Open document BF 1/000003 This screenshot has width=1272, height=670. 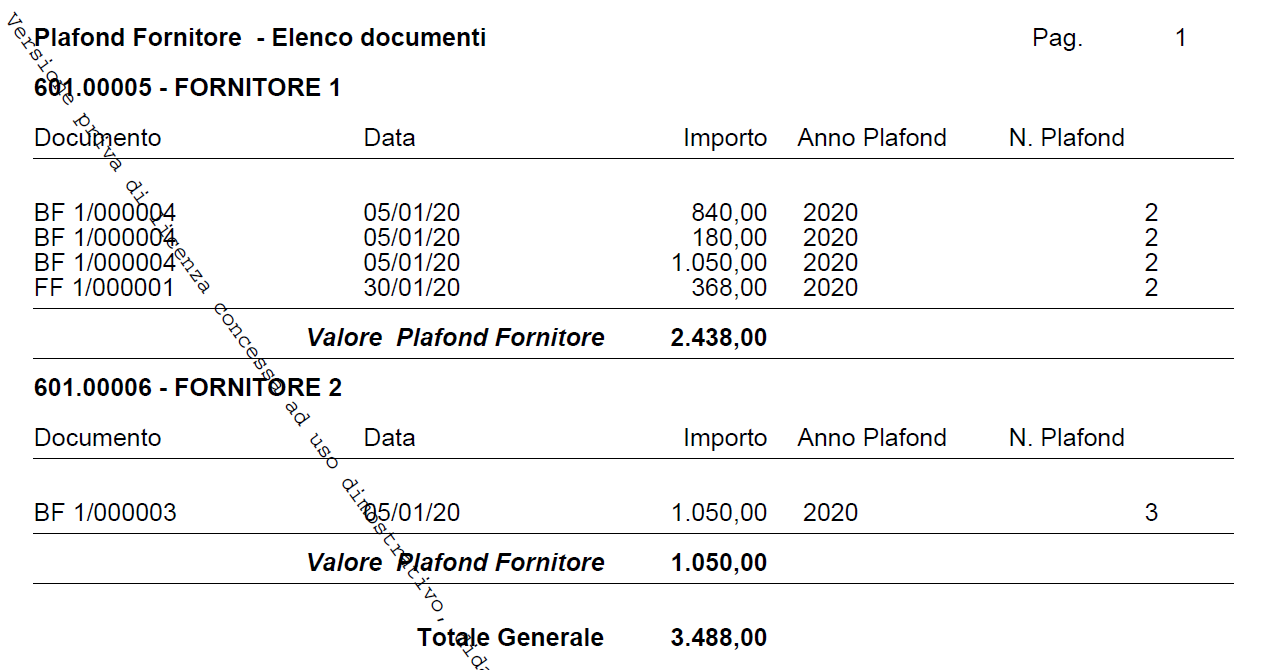click(x=104, y=513)
